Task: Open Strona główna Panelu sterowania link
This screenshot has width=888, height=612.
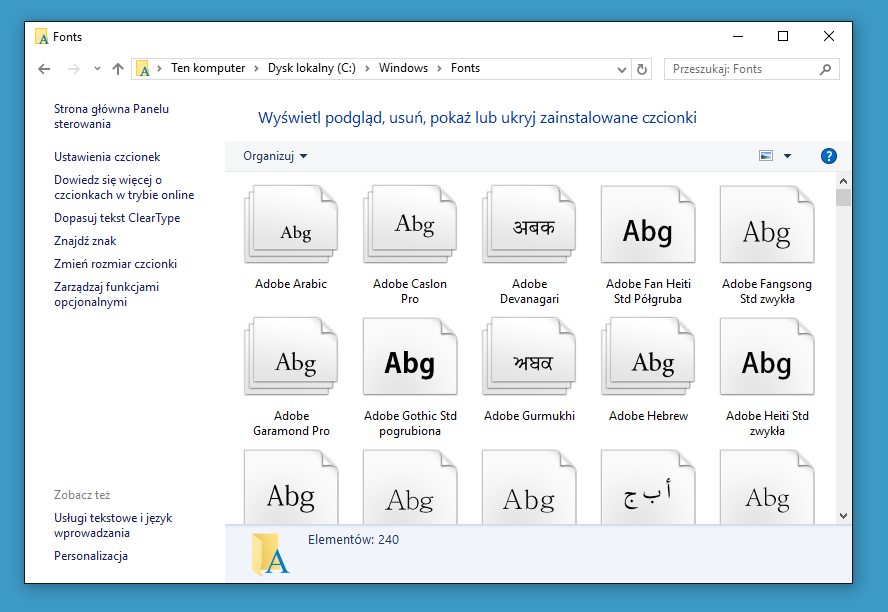Action: (111, 116)
